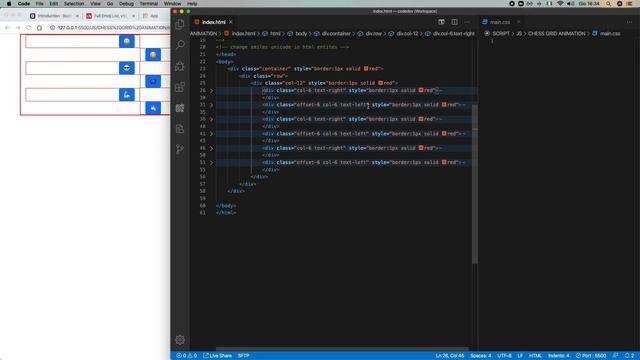Expand folded code at line 36
This screenshot has height=360, width=640.
[x=211, y=119]
